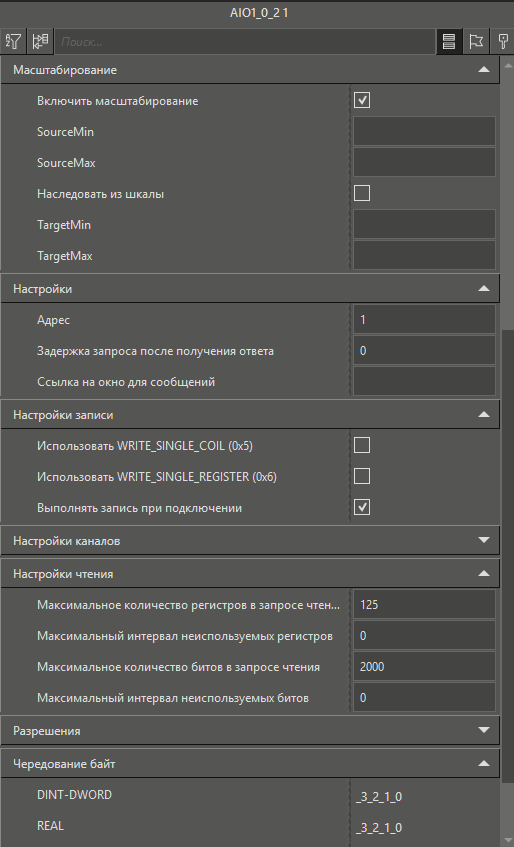Uncheck Включить масштабирование checkbox
514x847 pixels.
point(362,100)
